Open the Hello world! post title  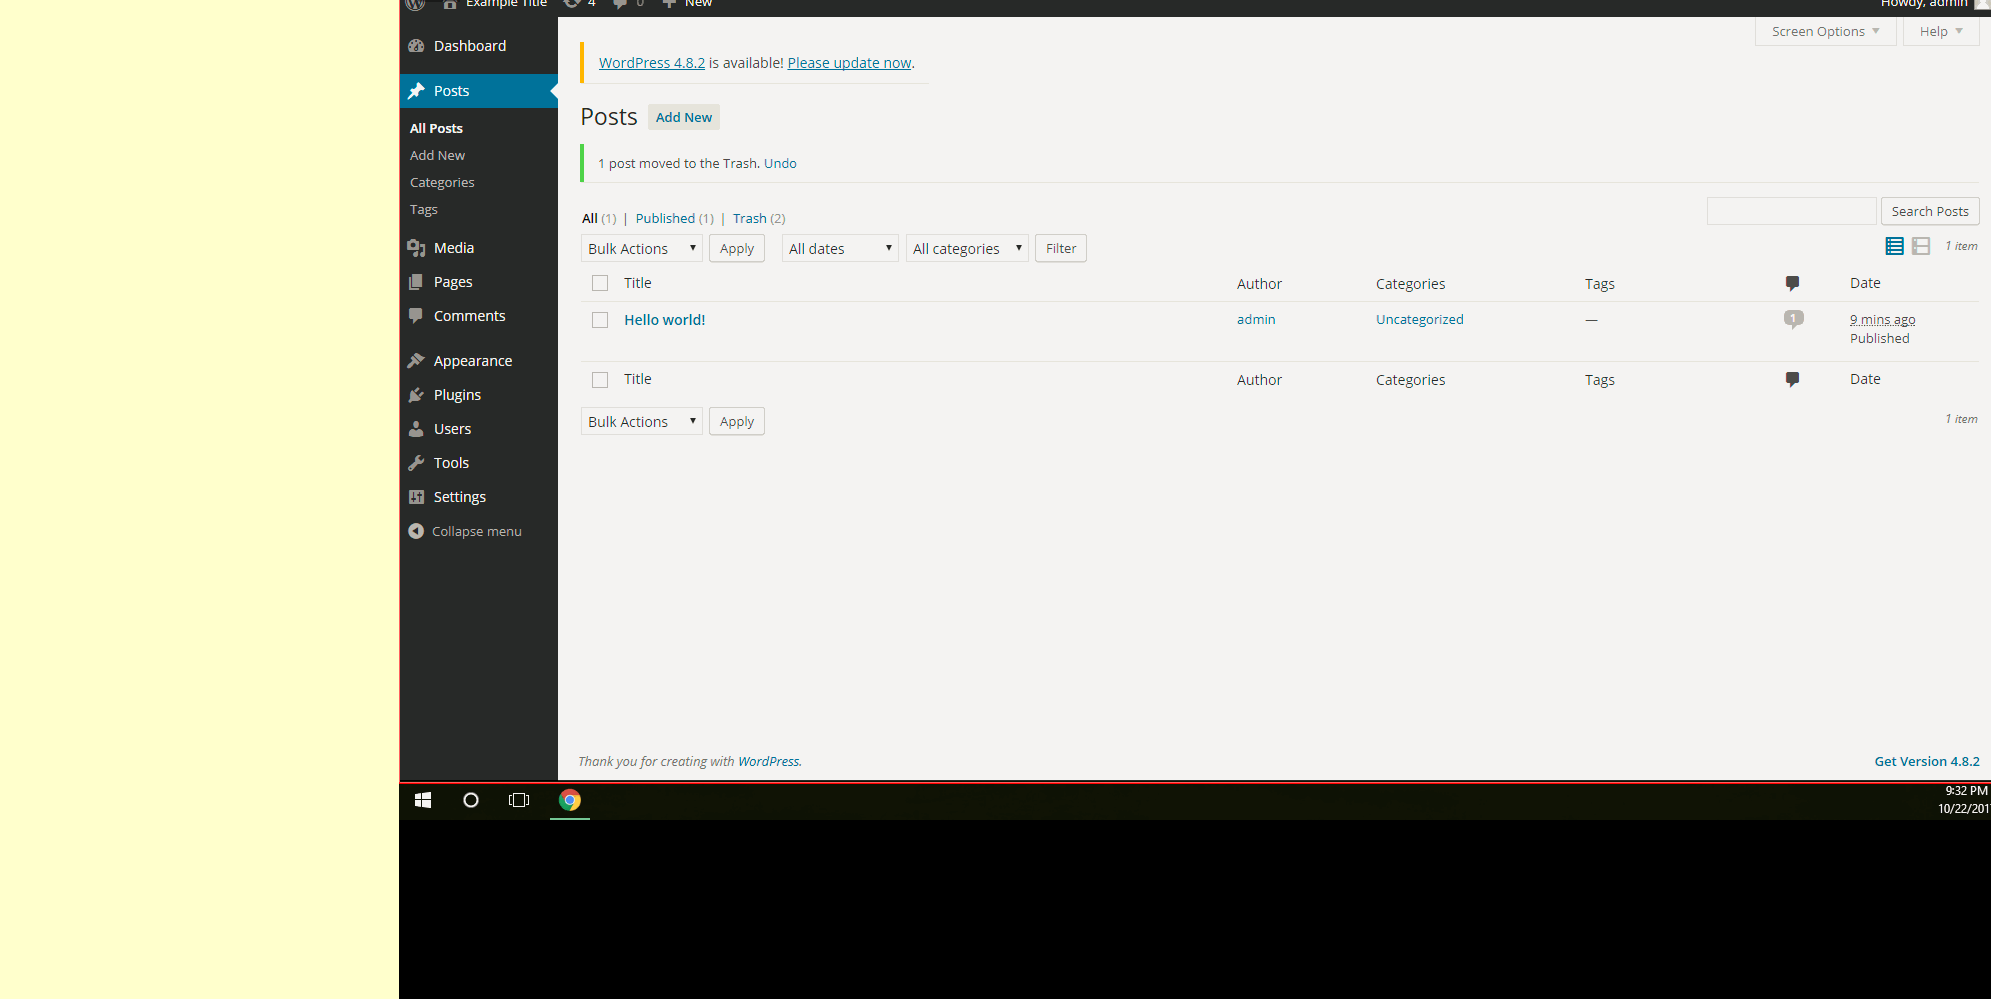(665, 320)
